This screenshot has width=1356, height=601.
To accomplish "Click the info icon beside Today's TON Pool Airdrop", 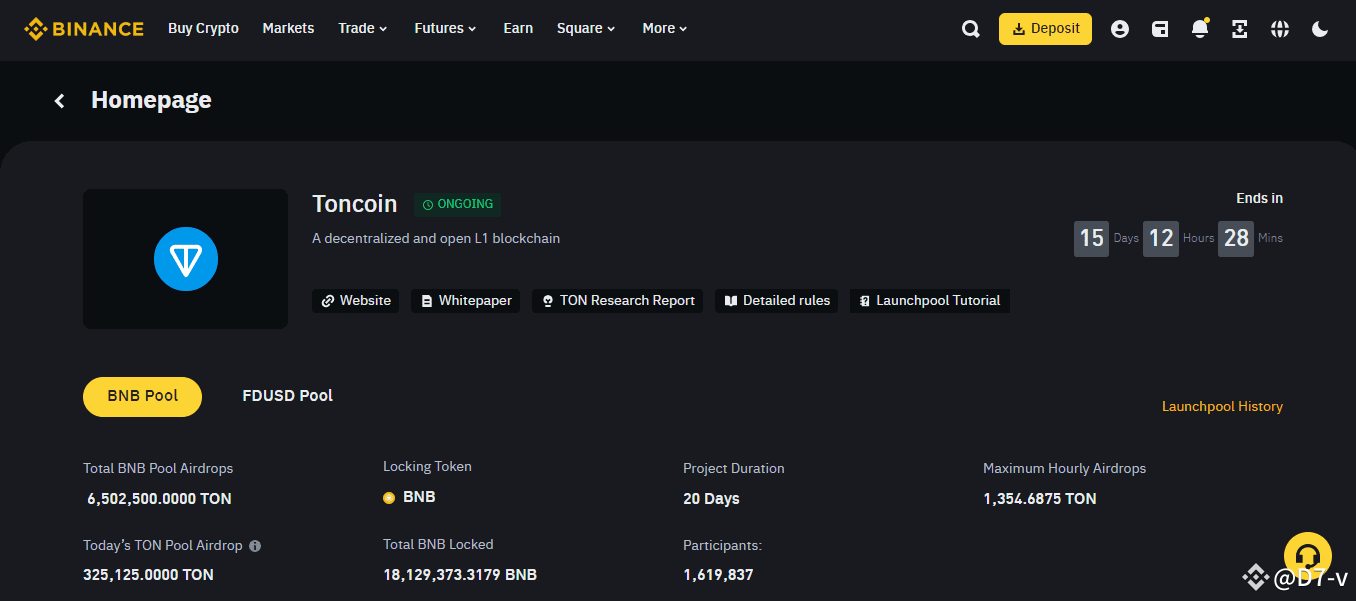I will 255,546.
